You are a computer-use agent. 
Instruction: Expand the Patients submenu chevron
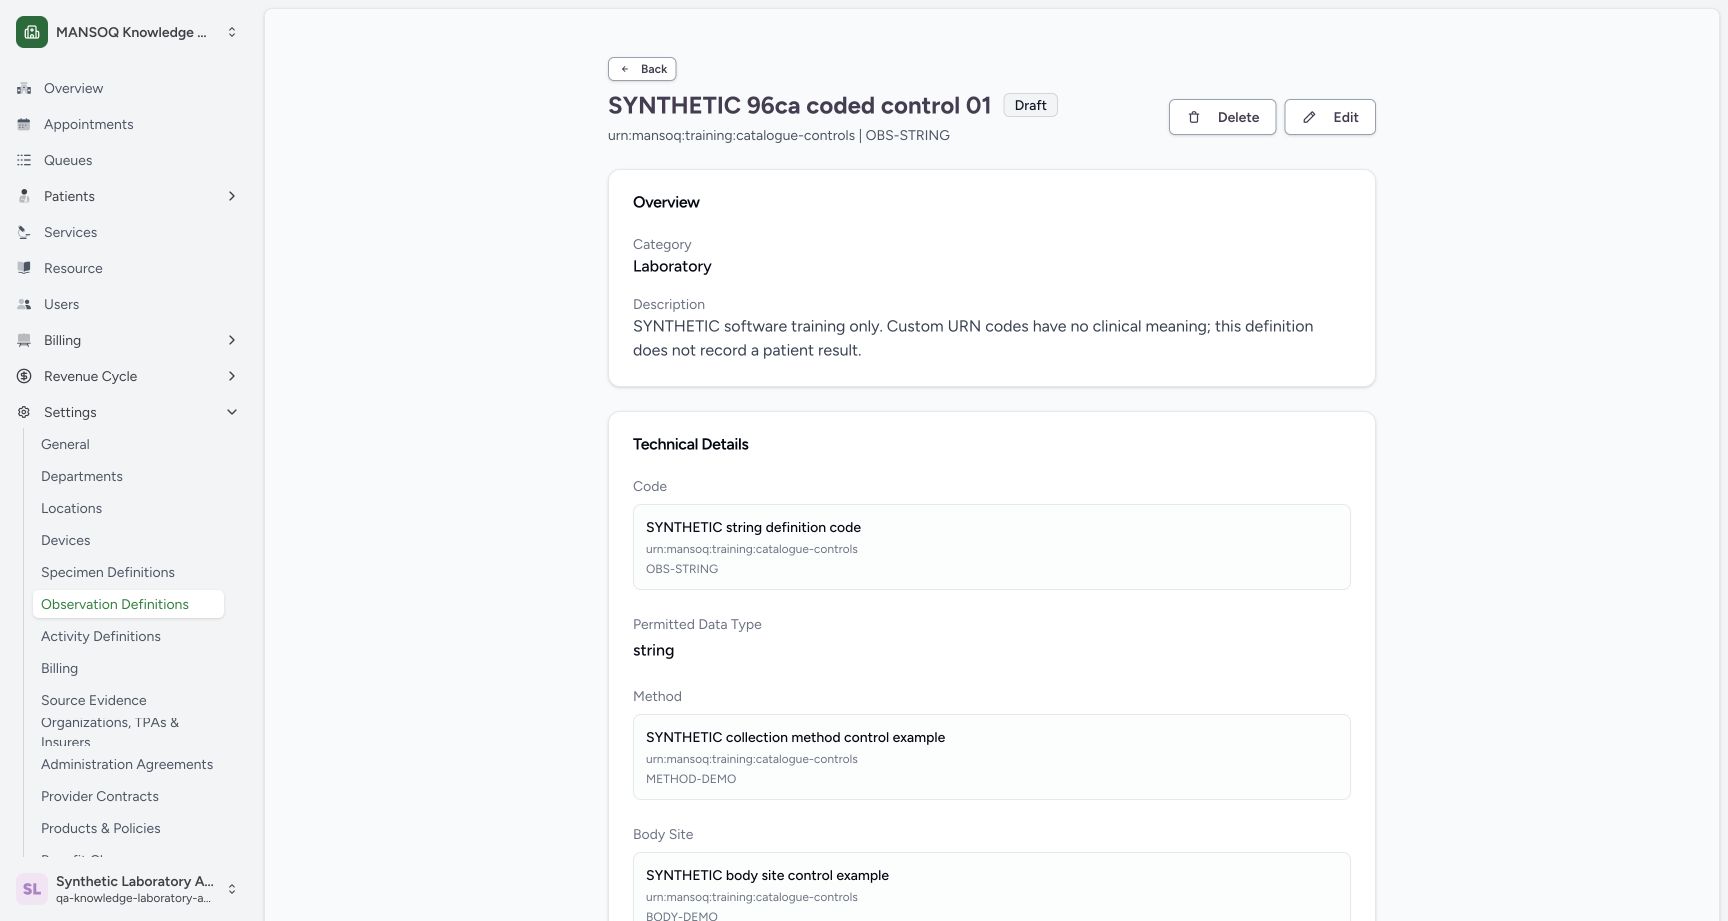[x=232, y=196]
